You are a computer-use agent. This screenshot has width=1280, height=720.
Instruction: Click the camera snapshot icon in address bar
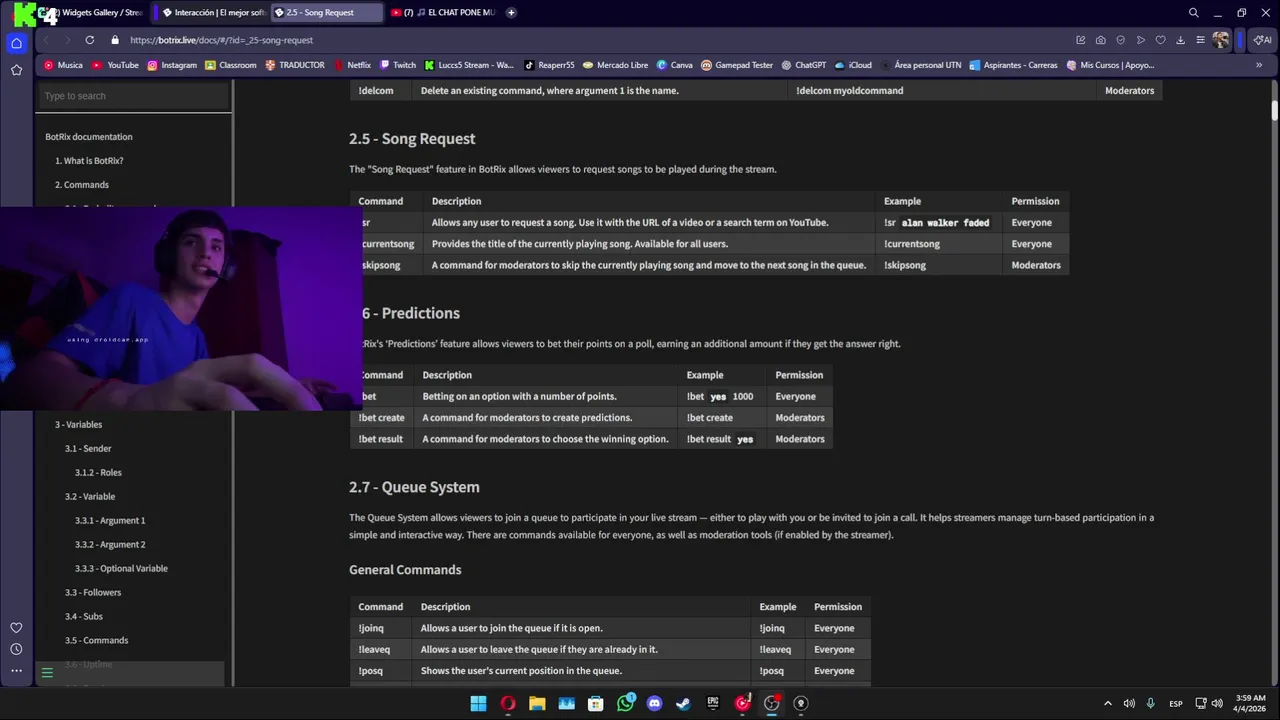1101,40
